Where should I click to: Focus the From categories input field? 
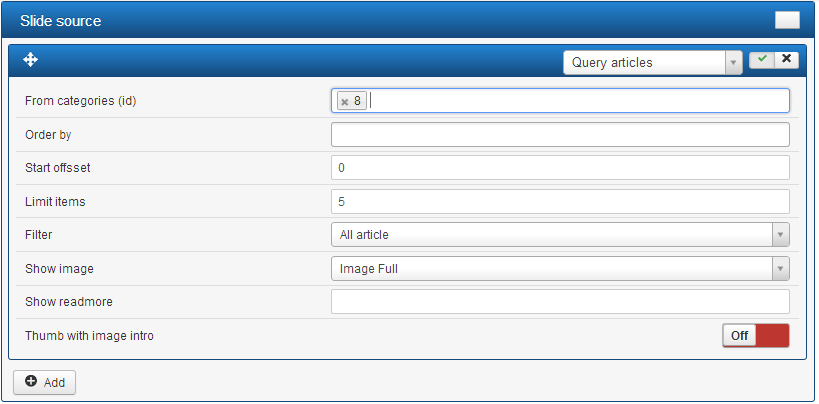[560, 101]
